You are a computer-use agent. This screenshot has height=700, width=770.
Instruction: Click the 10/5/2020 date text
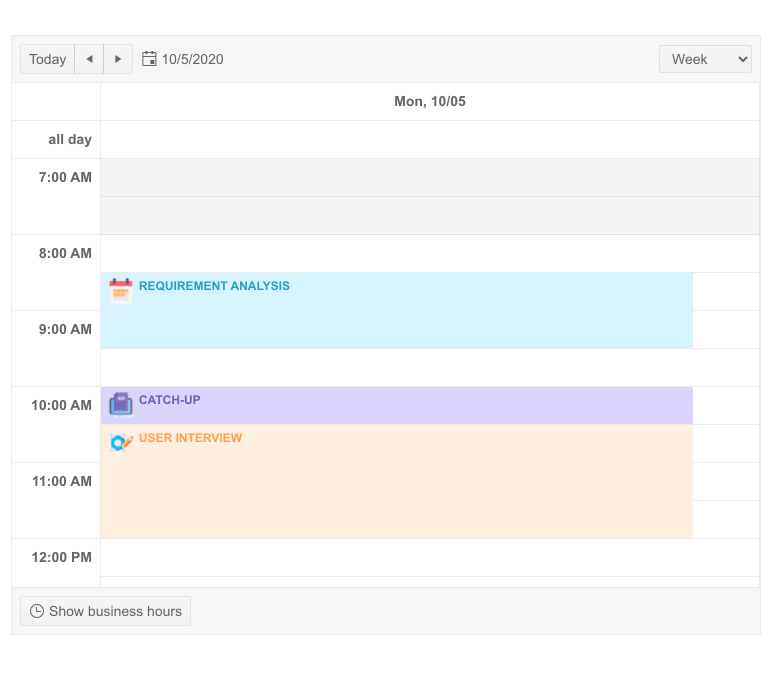192,59
